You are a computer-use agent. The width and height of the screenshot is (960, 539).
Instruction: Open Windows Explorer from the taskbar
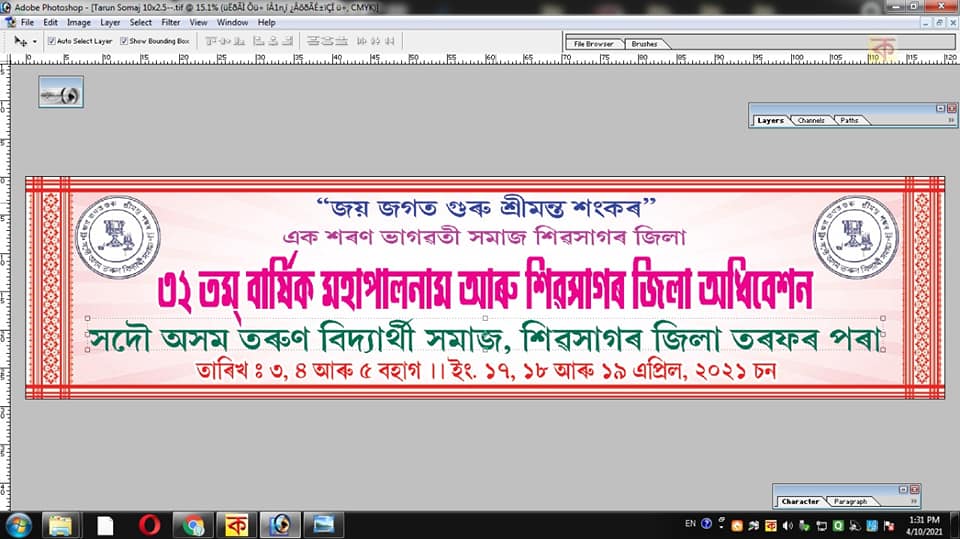(x=61, y=526)
